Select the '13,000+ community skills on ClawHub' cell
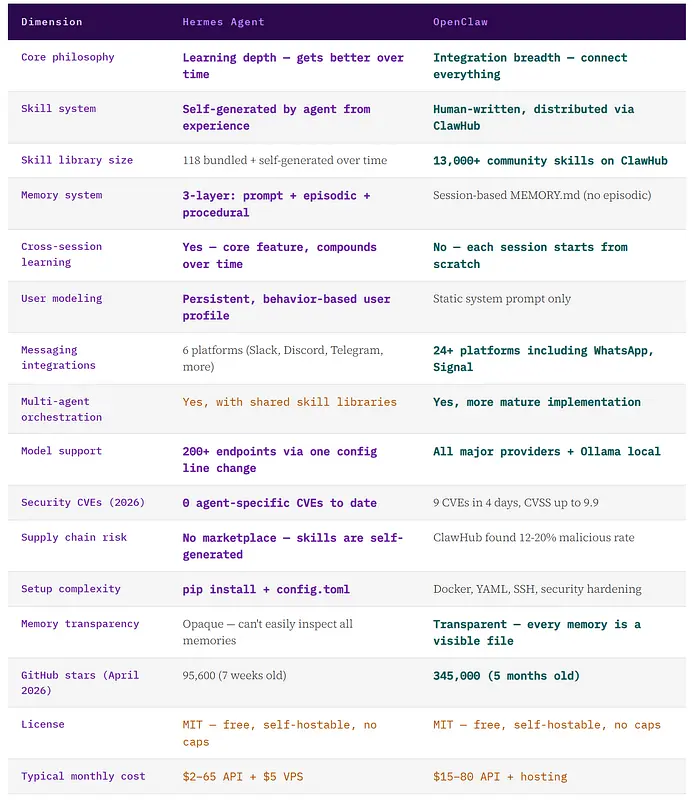The image size is (700, 804). [550, 160]
